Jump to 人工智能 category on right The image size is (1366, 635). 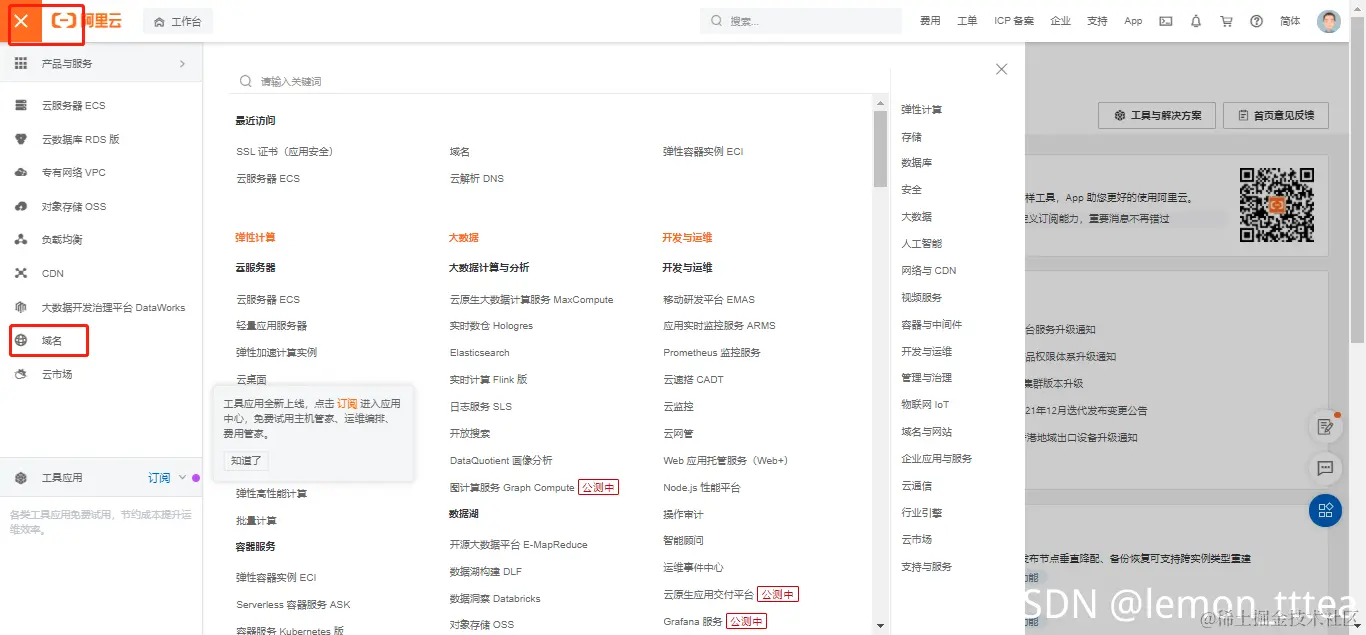pos(921,244)
